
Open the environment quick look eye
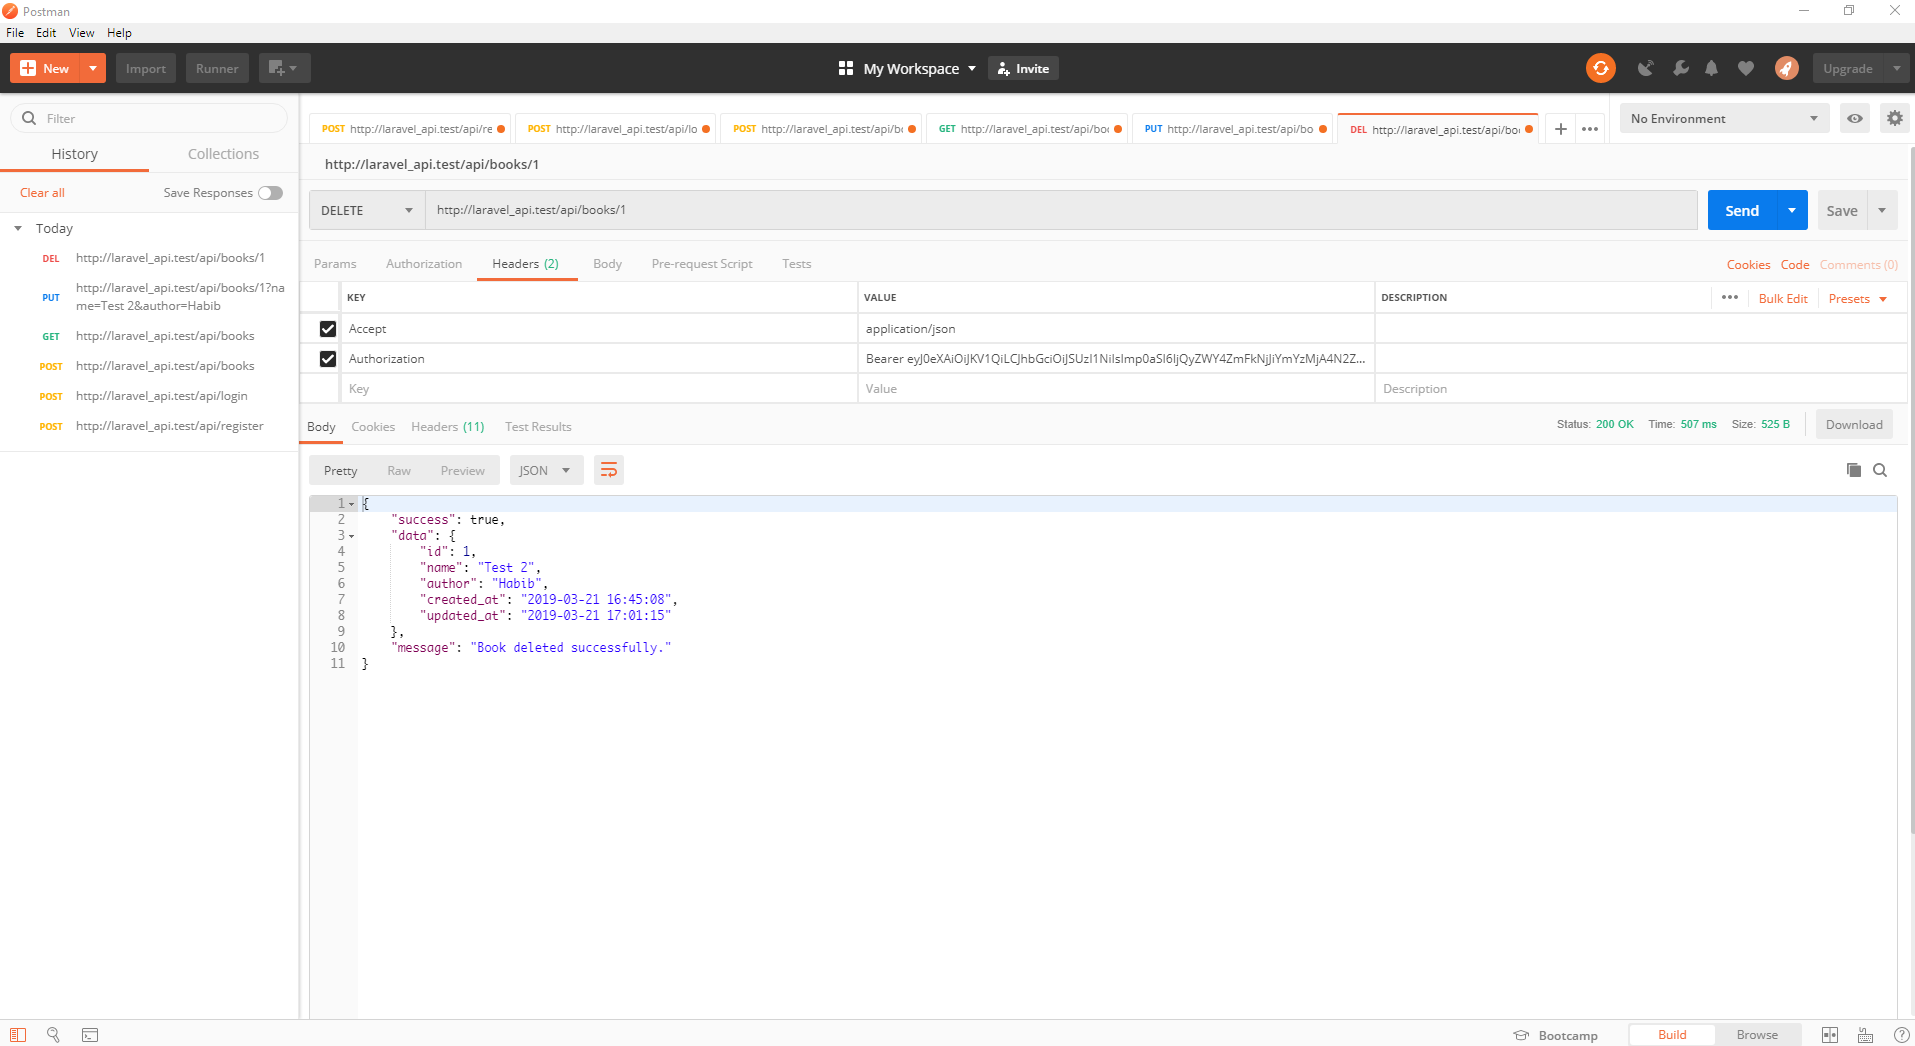(1855, 118)
